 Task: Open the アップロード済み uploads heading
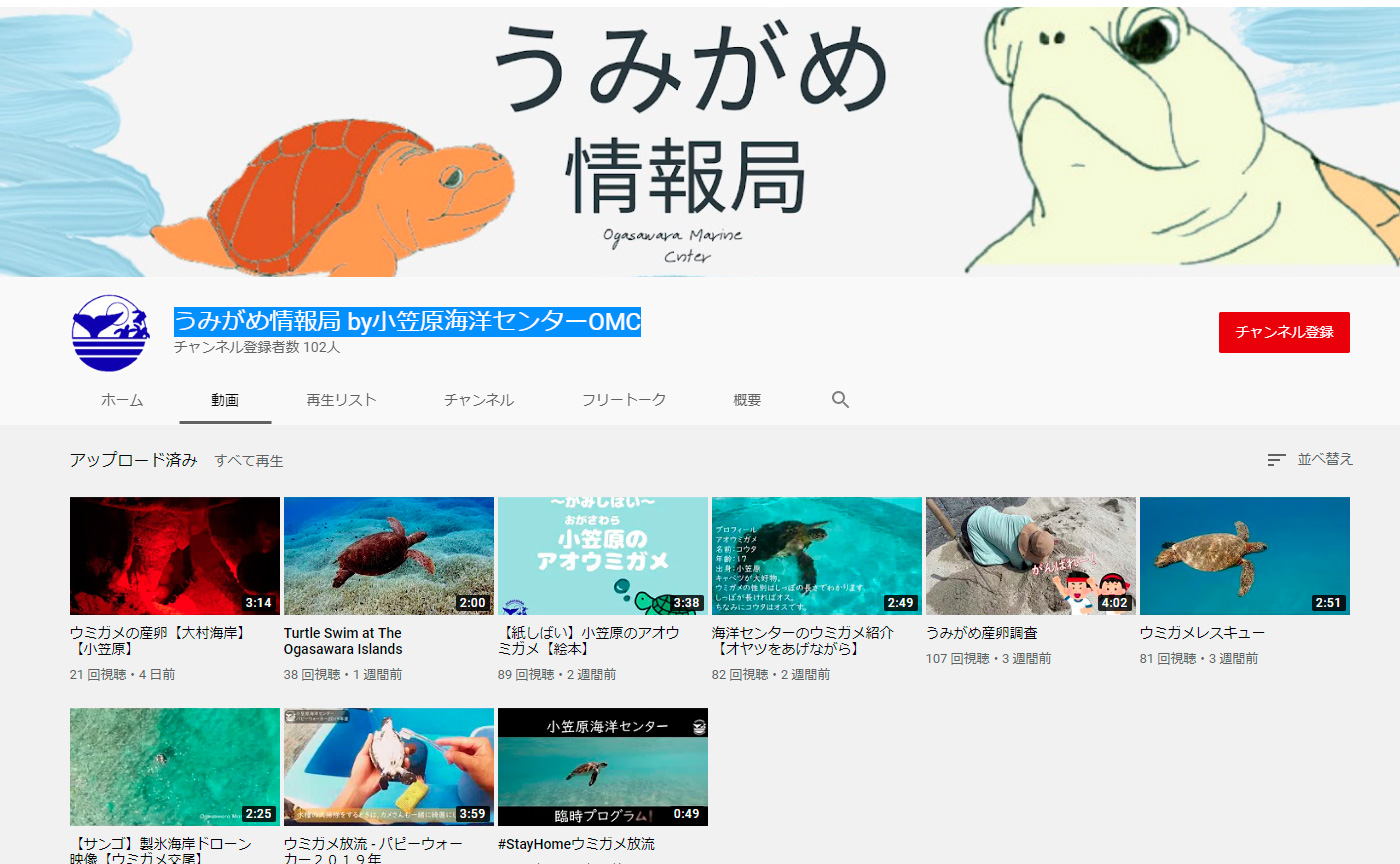click(x=133, y=460)
